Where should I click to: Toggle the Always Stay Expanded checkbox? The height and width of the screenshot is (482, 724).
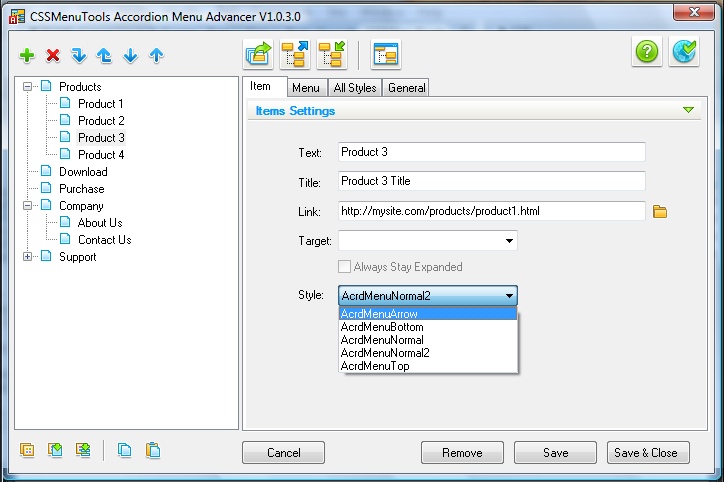tap(344, 267)
